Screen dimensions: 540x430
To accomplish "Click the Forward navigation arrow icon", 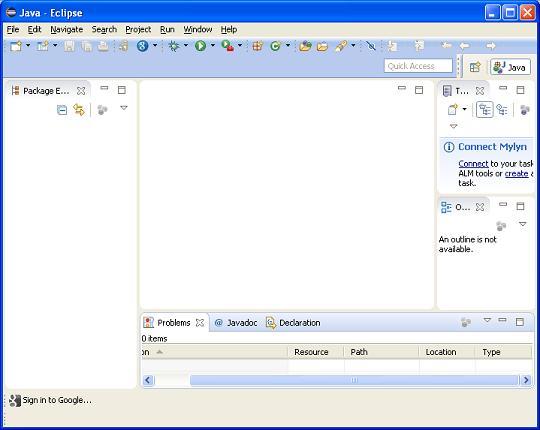I will [490, 46].
